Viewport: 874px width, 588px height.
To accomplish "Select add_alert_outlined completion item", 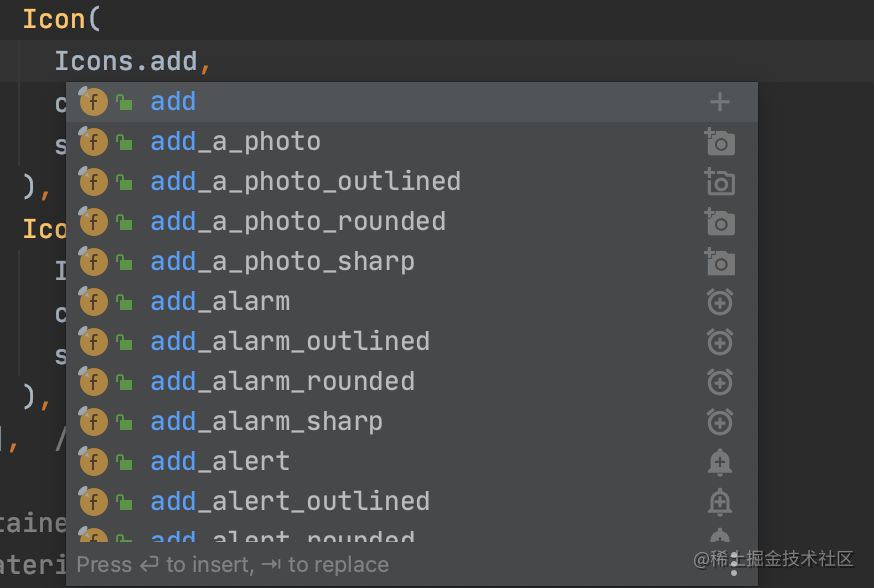I will [411, 502].
